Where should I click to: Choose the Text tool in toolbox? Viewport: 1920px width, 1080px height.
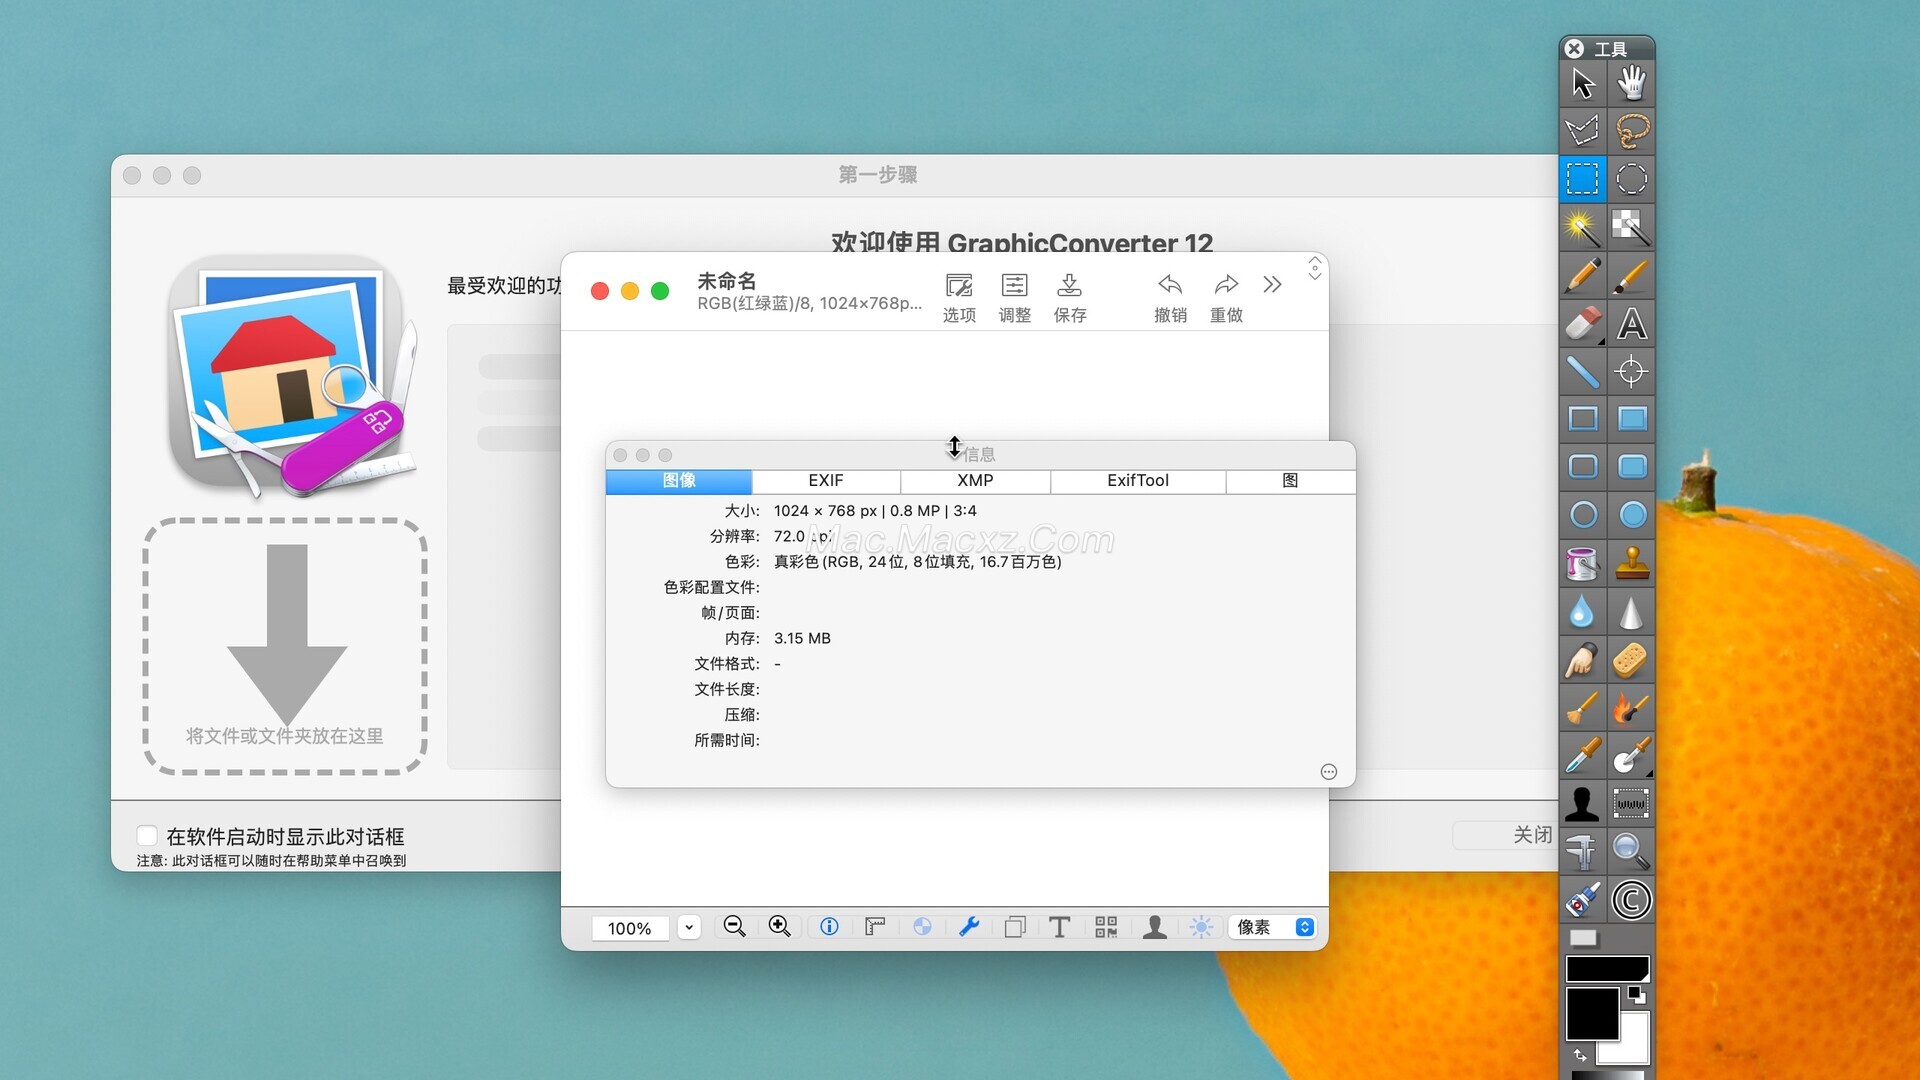click(x=1631, y=324)
